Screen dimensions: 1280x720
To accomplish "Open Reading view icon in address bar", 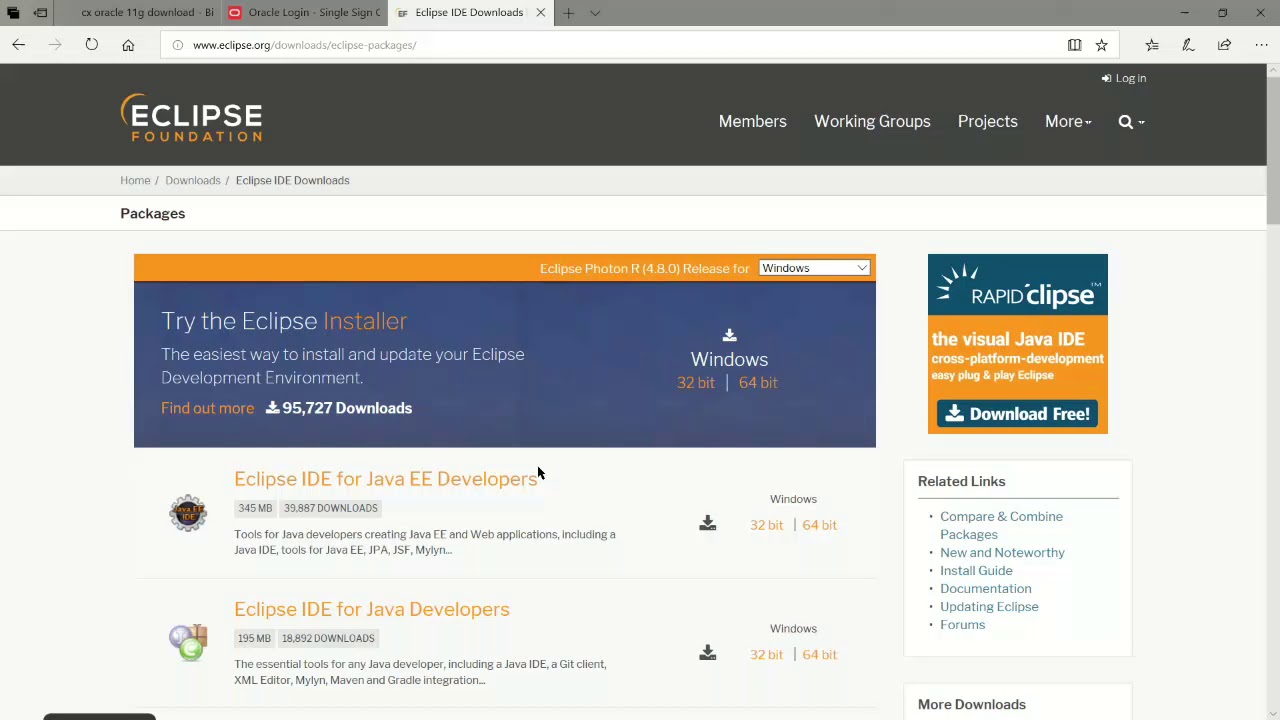I will (x=1074, y=45).
